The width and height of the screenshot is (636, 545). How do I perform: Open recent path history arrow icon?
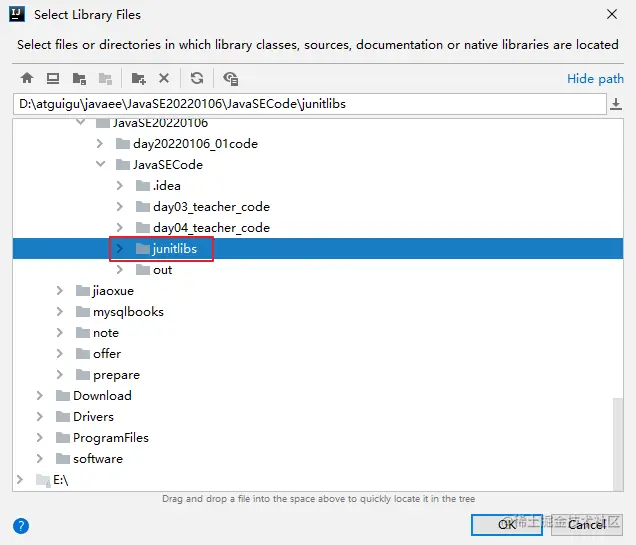pyautogui.click(x=616, y=104)
